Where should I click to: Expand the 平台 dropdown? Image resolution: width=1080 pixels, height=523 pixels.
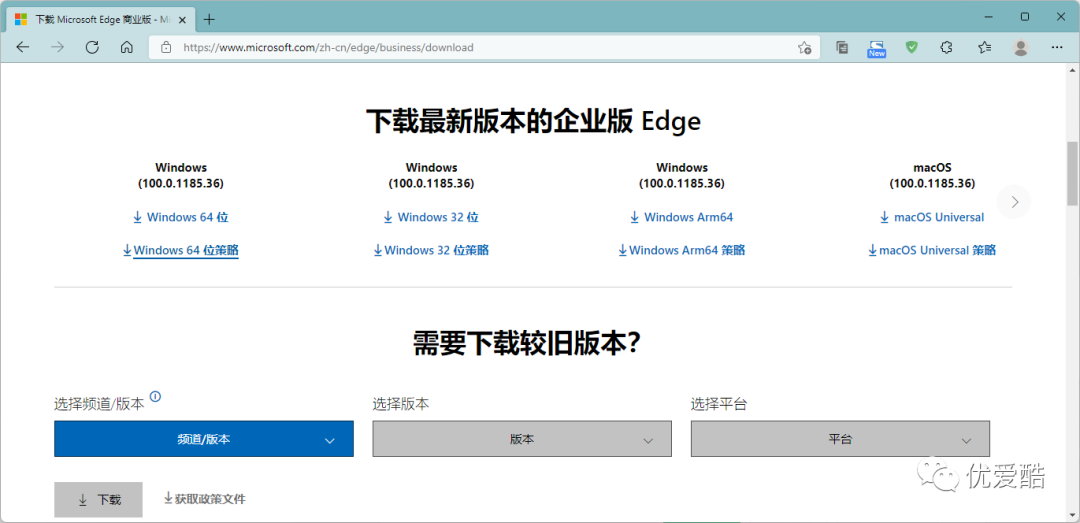coord(840,439)
